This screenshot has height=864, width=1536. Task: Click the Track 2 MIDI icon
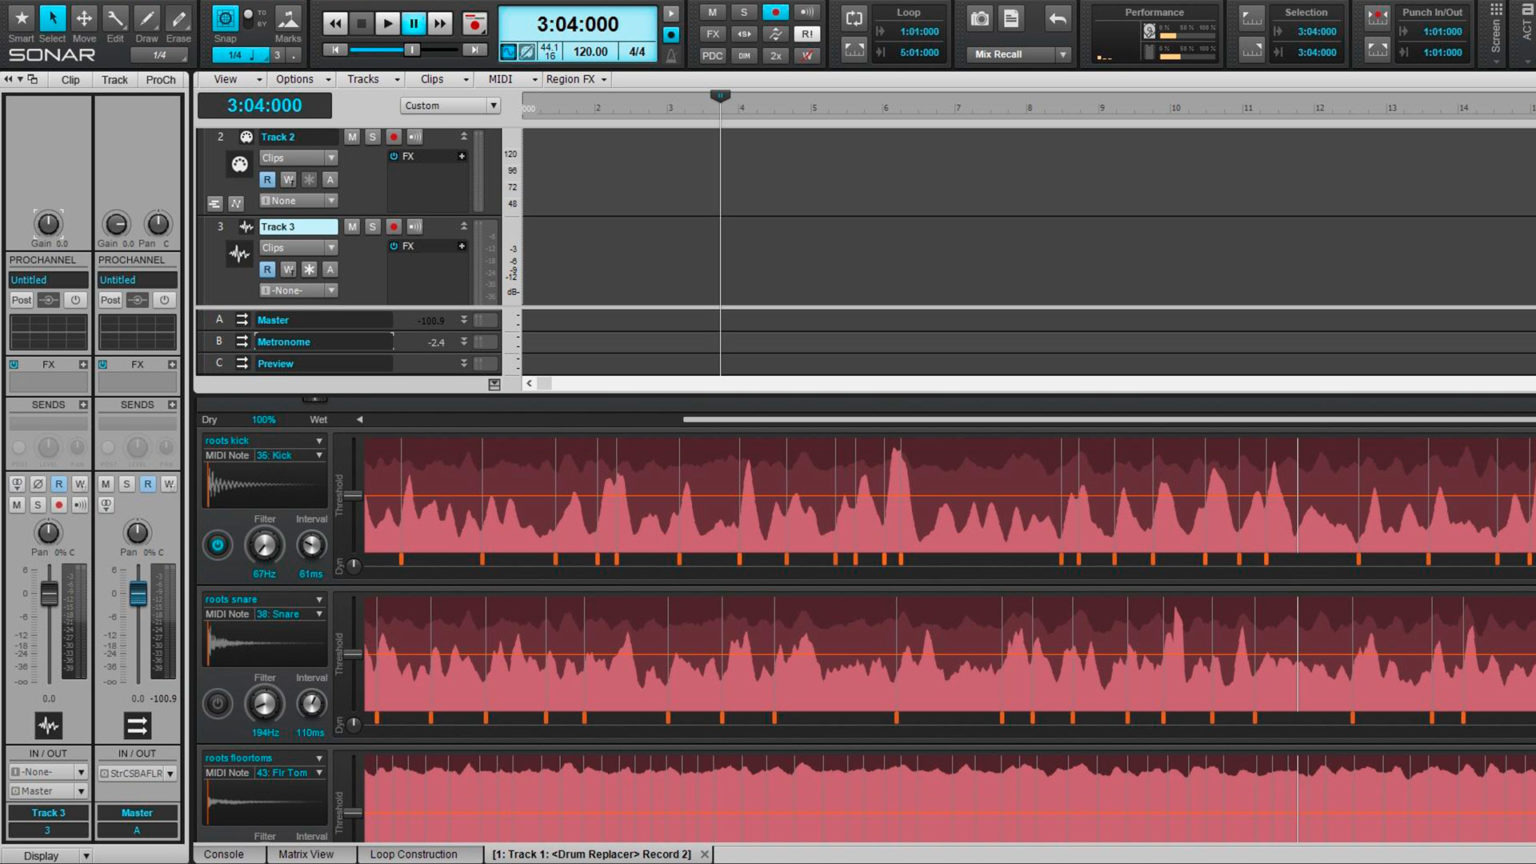tap(240, 165)
